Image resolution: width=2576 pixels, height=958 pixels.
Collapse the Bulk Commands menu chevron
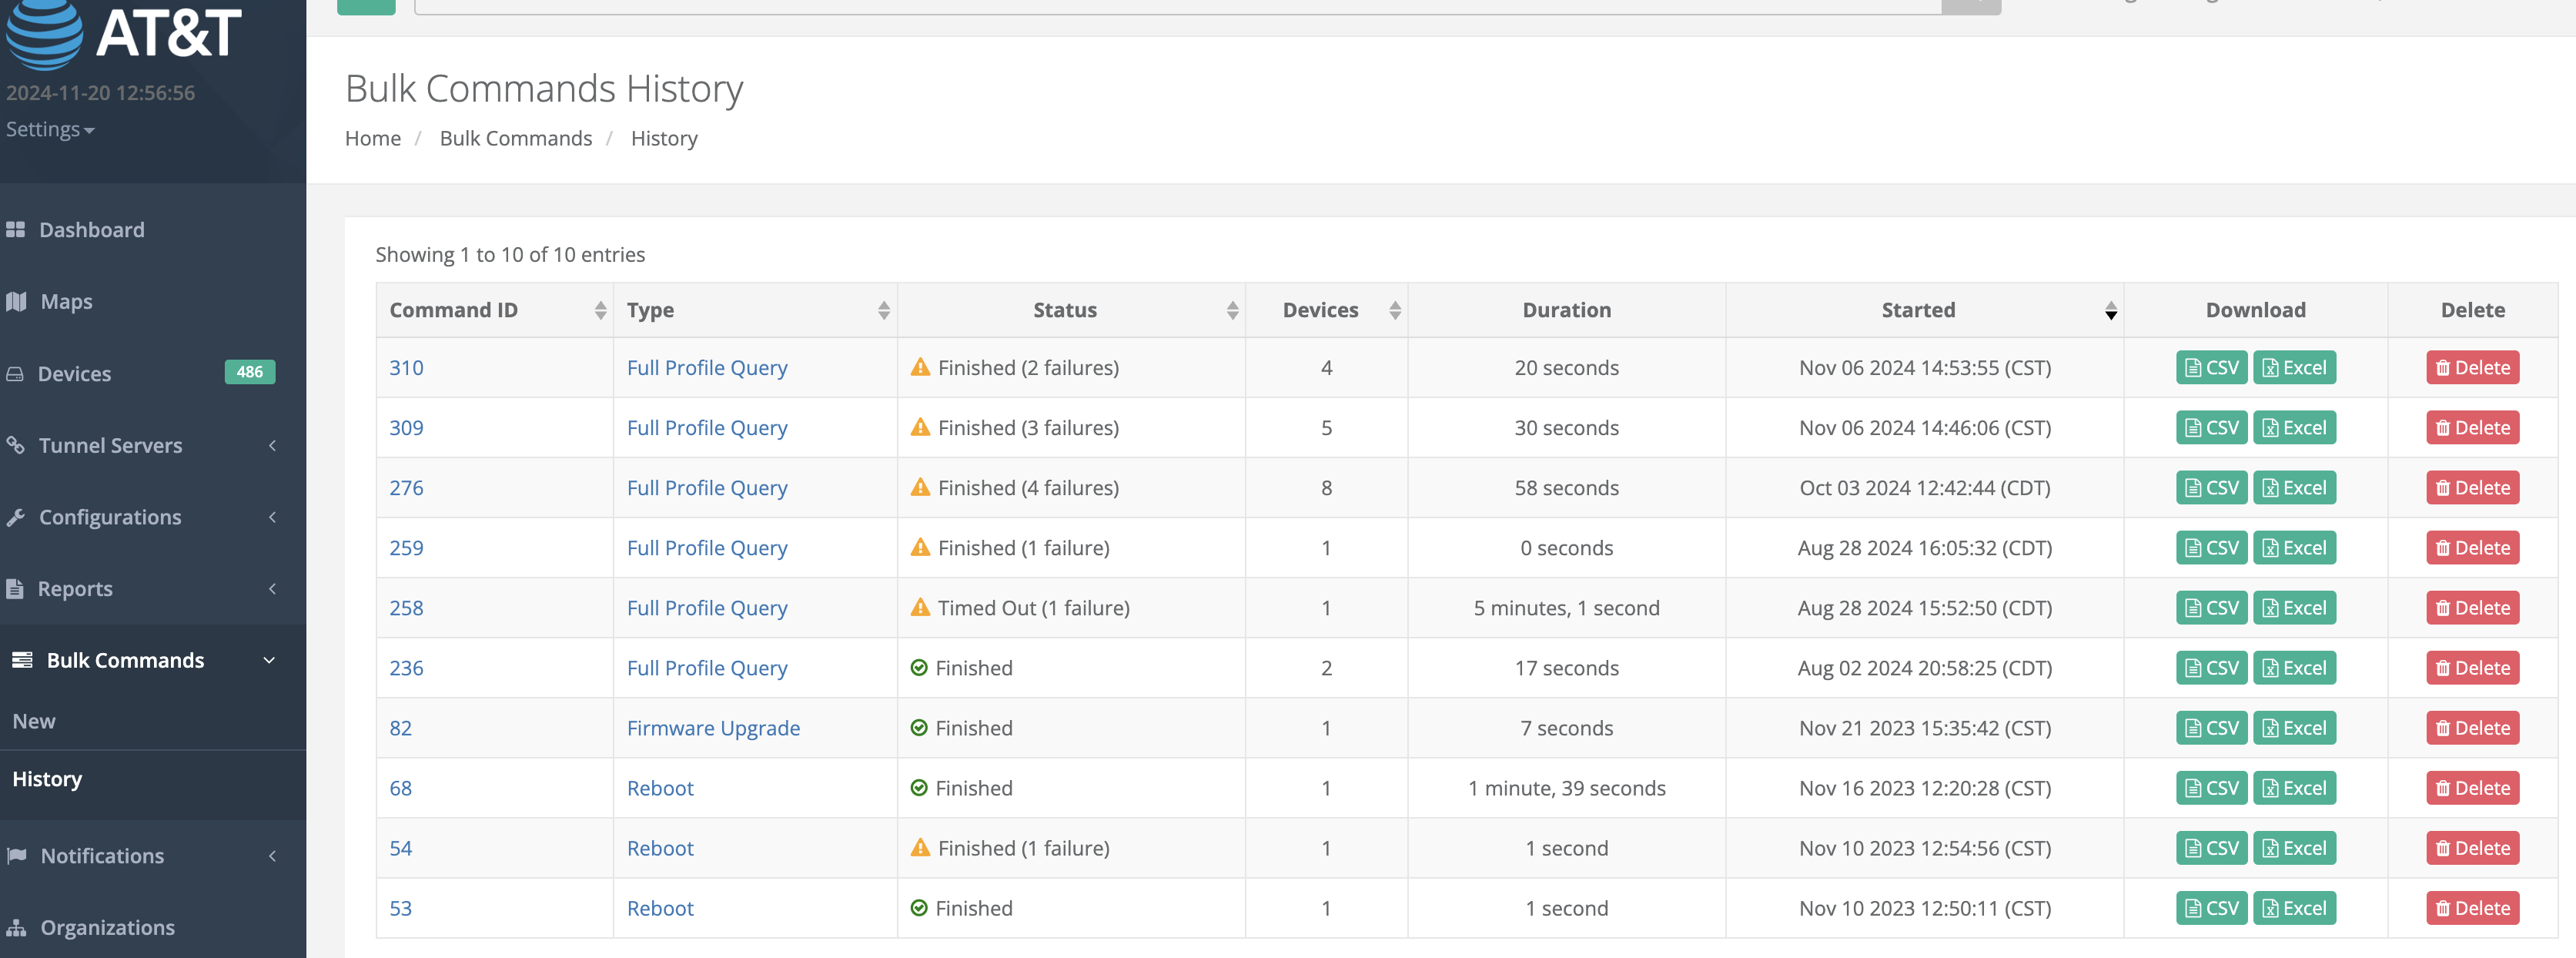coord(269,661)
